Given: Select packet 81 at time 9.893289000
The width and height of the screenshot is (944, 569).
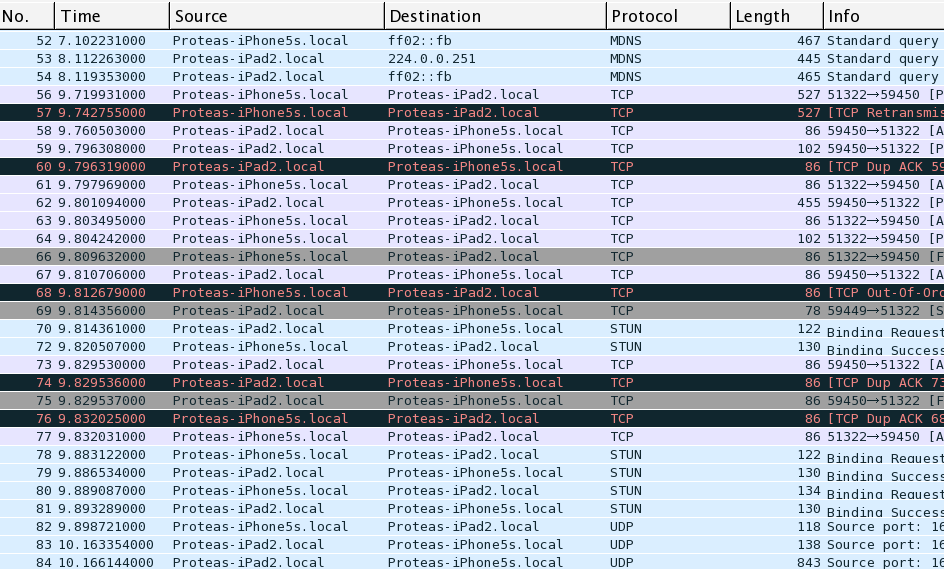Looking at the screenshot, I should [472, 509].
